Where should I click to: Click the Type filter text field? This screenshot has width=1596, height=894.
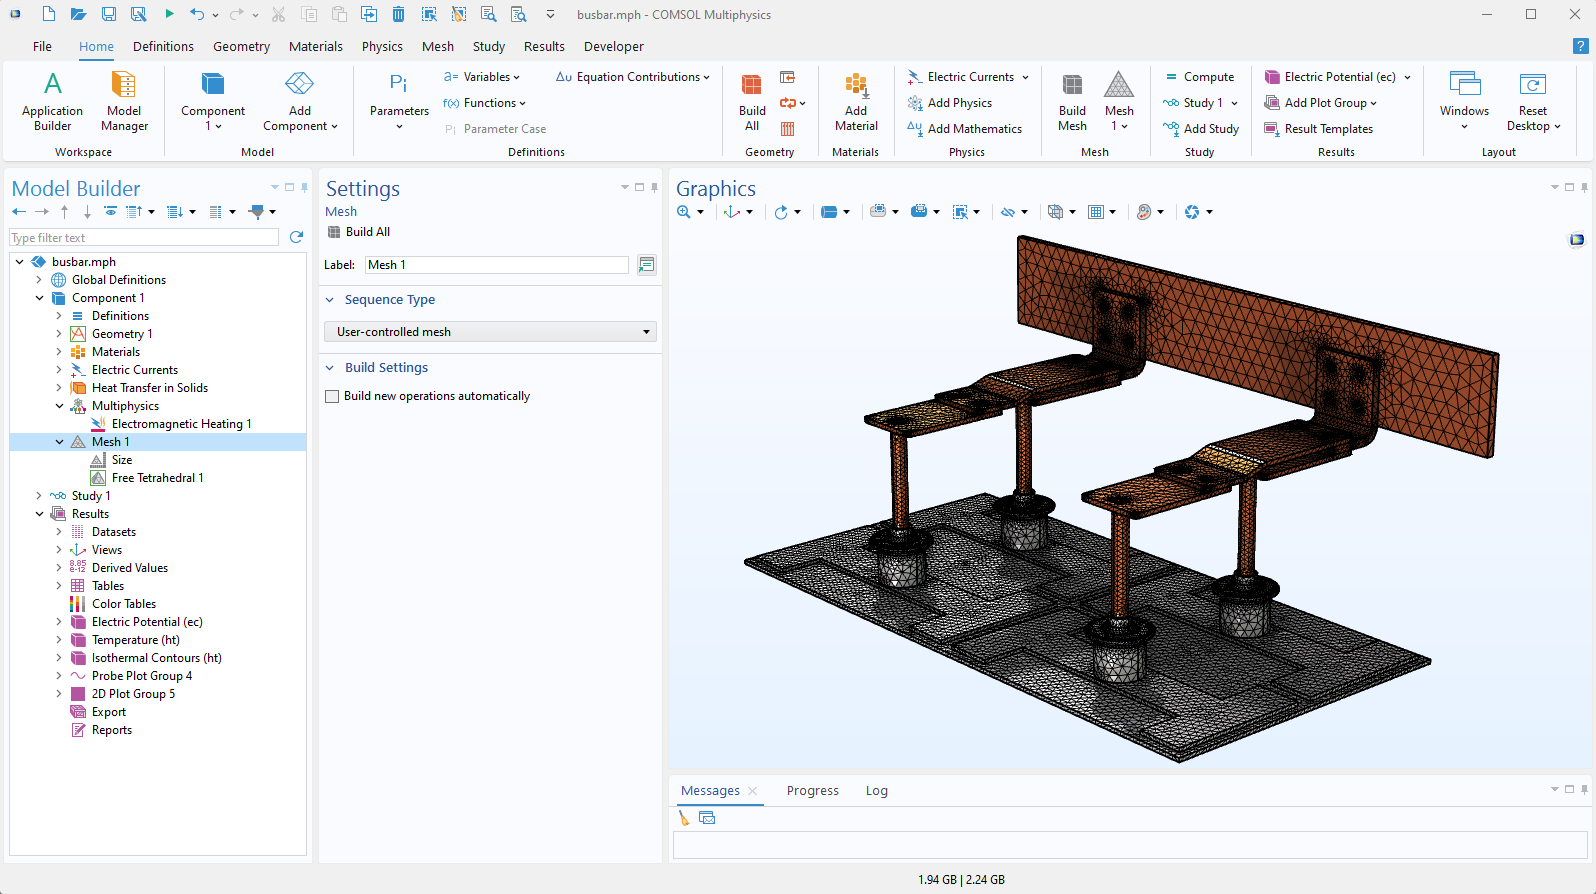144,238
